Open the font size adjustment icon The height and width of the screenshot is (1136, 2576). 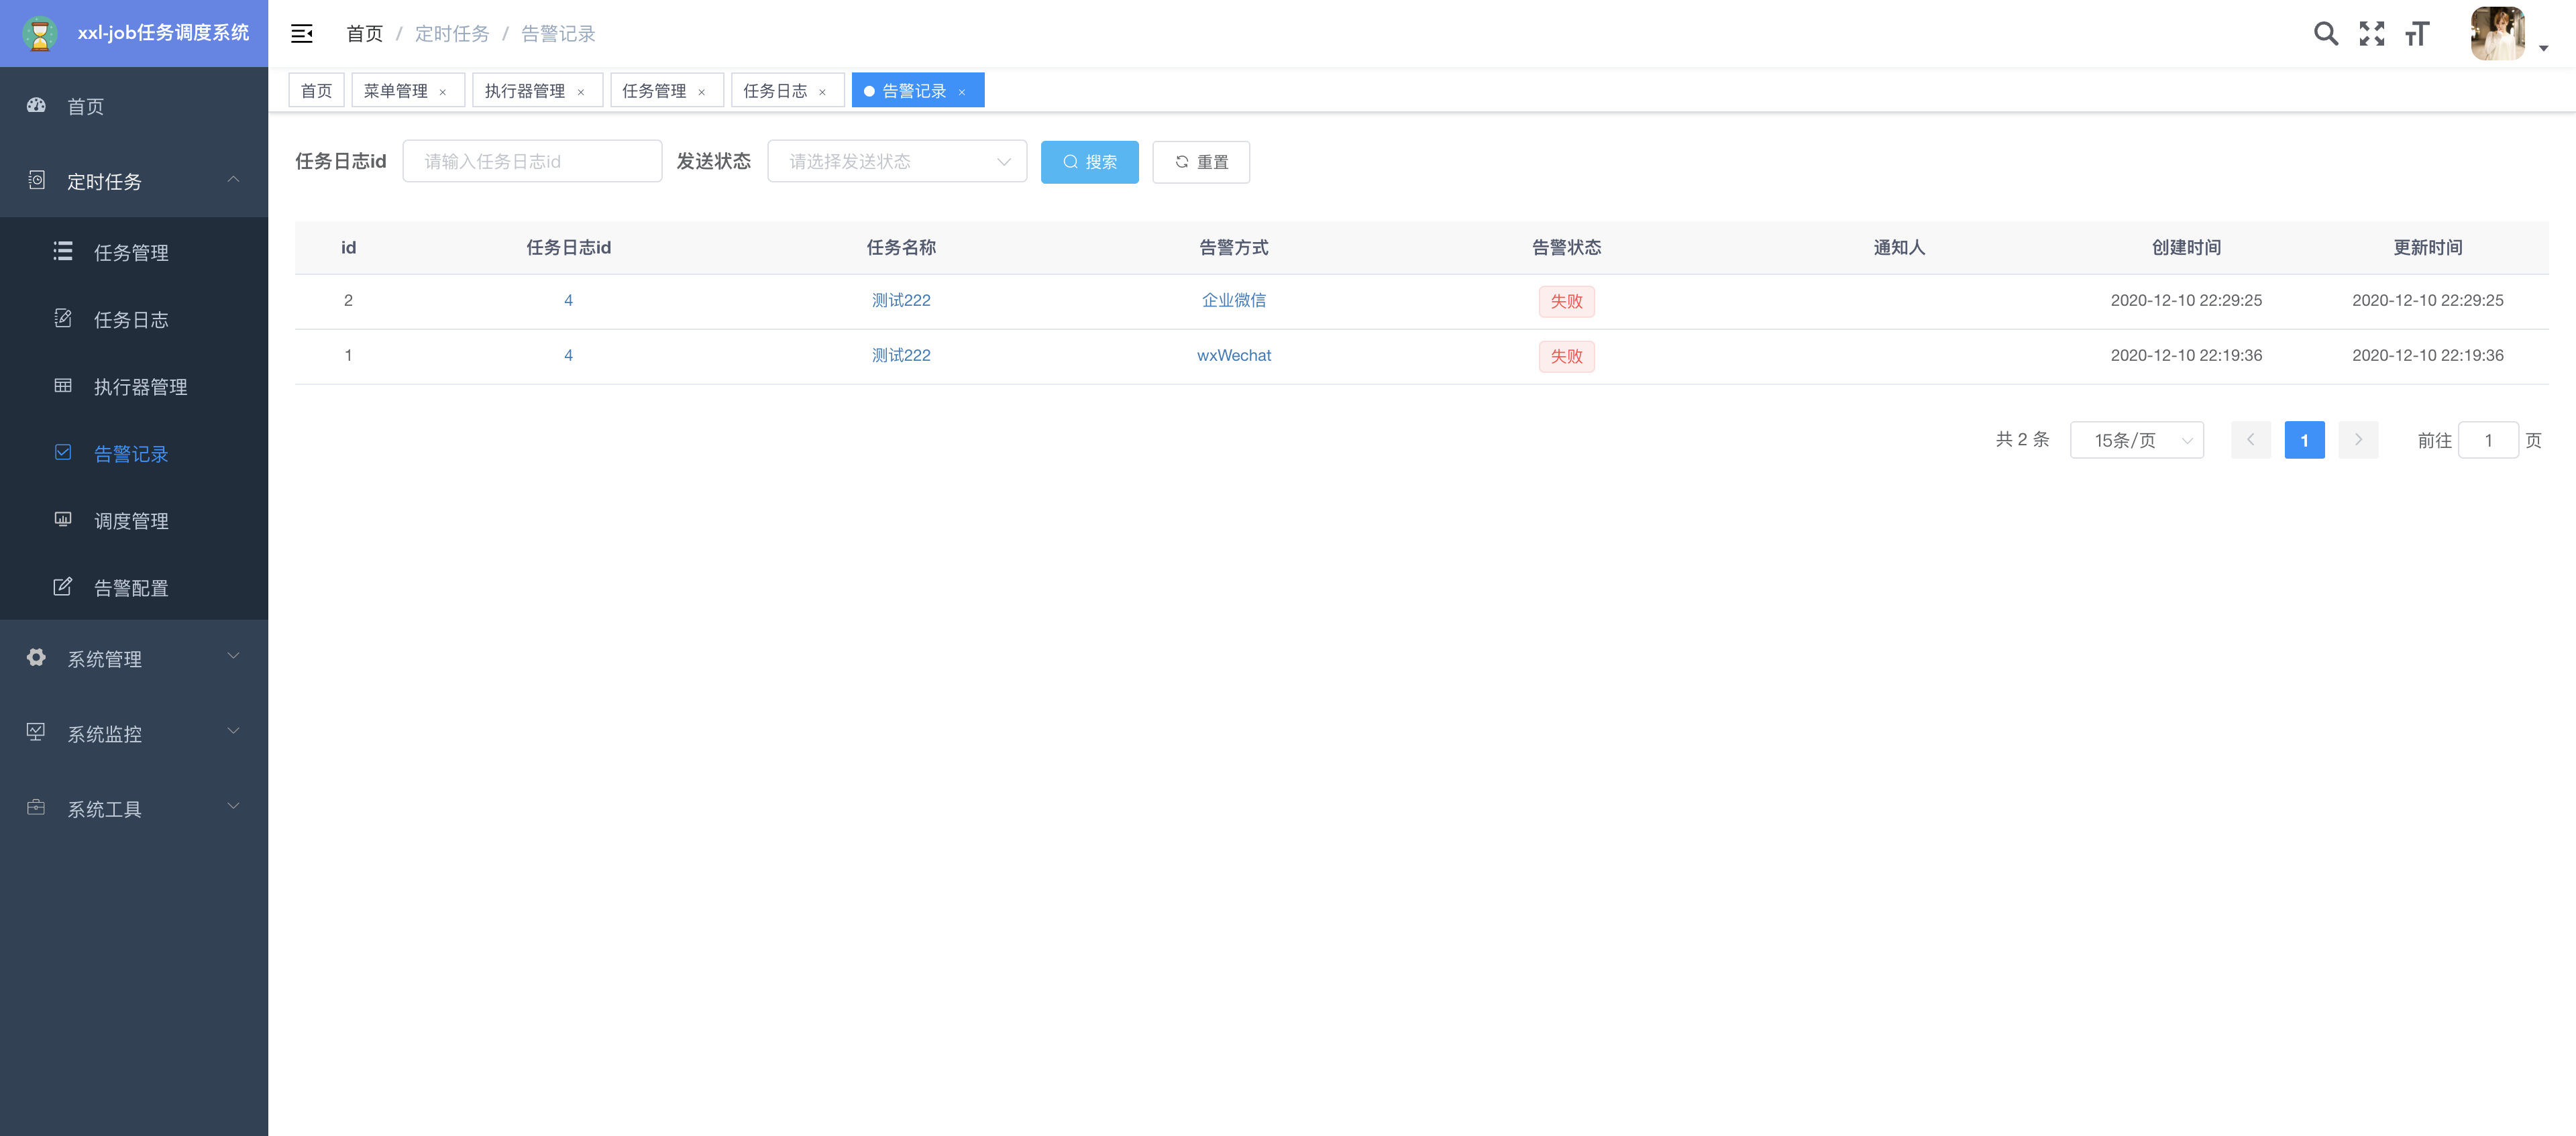click(2417, 34)
